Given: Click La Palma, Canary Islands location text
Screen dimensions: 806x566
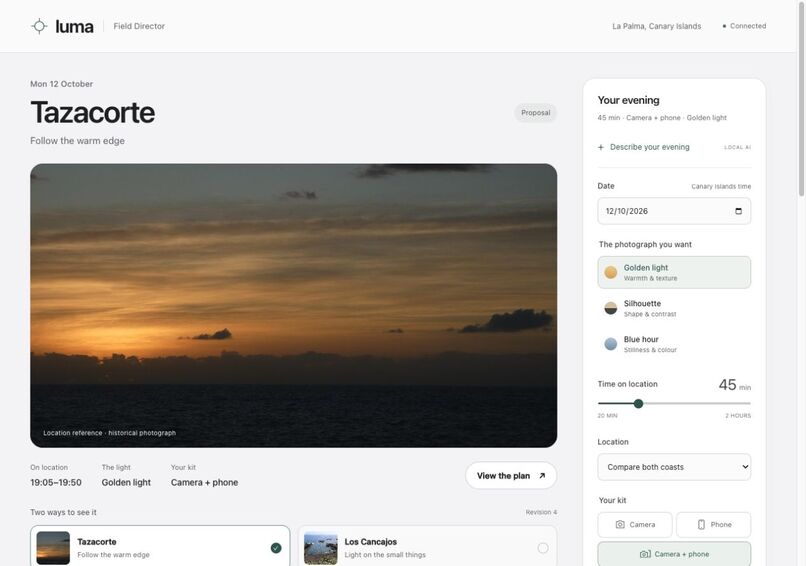Looking at the screenshot, I should tap(656, 26).
